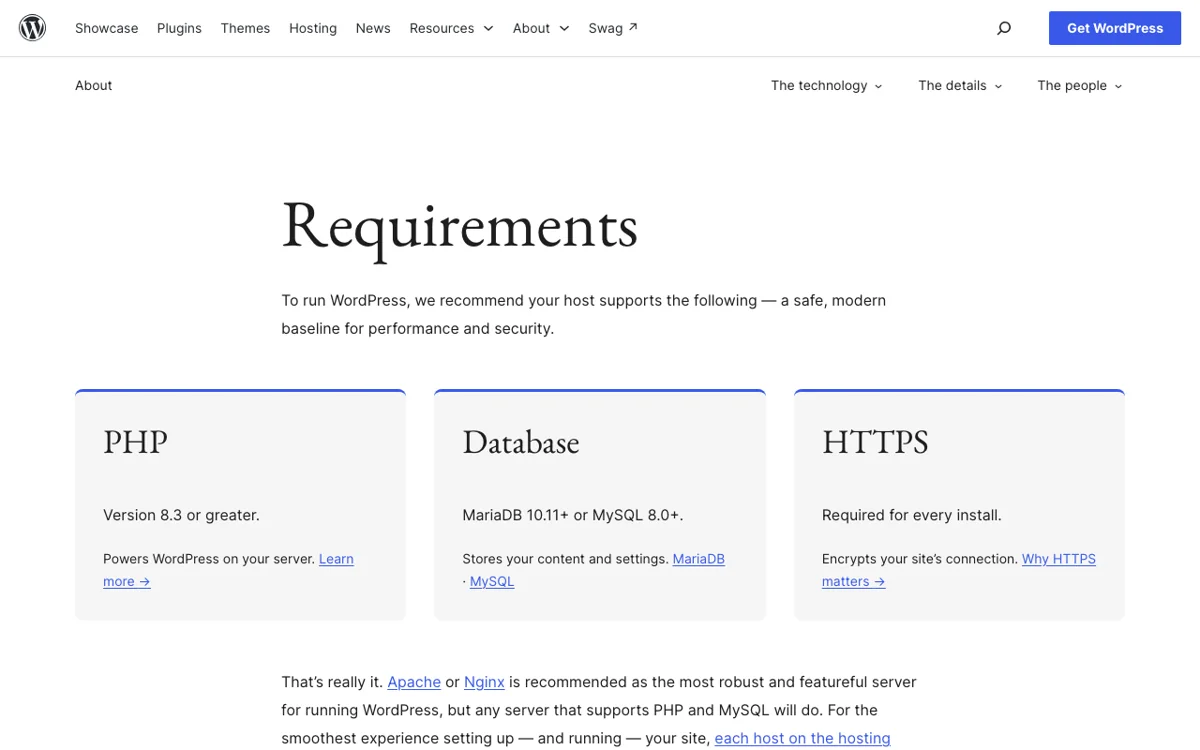Select the Required for every install text

click(x=912, y=515)
